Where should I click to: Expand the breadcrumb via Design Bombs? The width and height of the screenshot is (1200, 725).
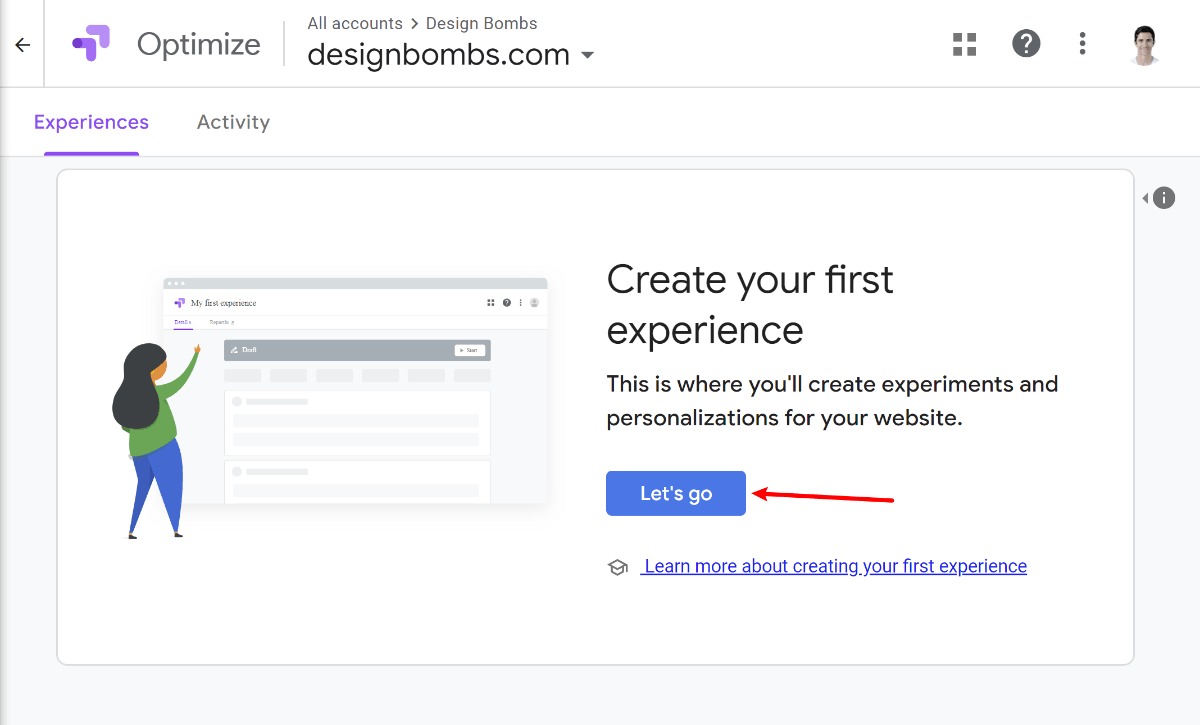(x=481, y=23)
